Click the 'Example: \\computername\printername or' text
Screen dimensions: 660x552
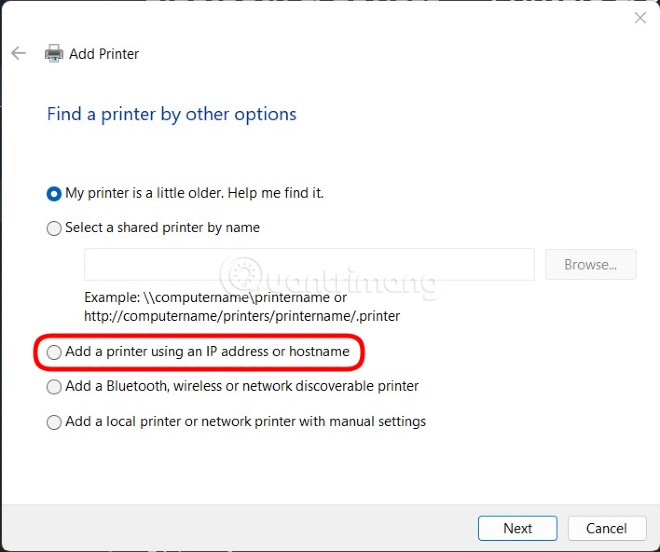pos(216,297)
